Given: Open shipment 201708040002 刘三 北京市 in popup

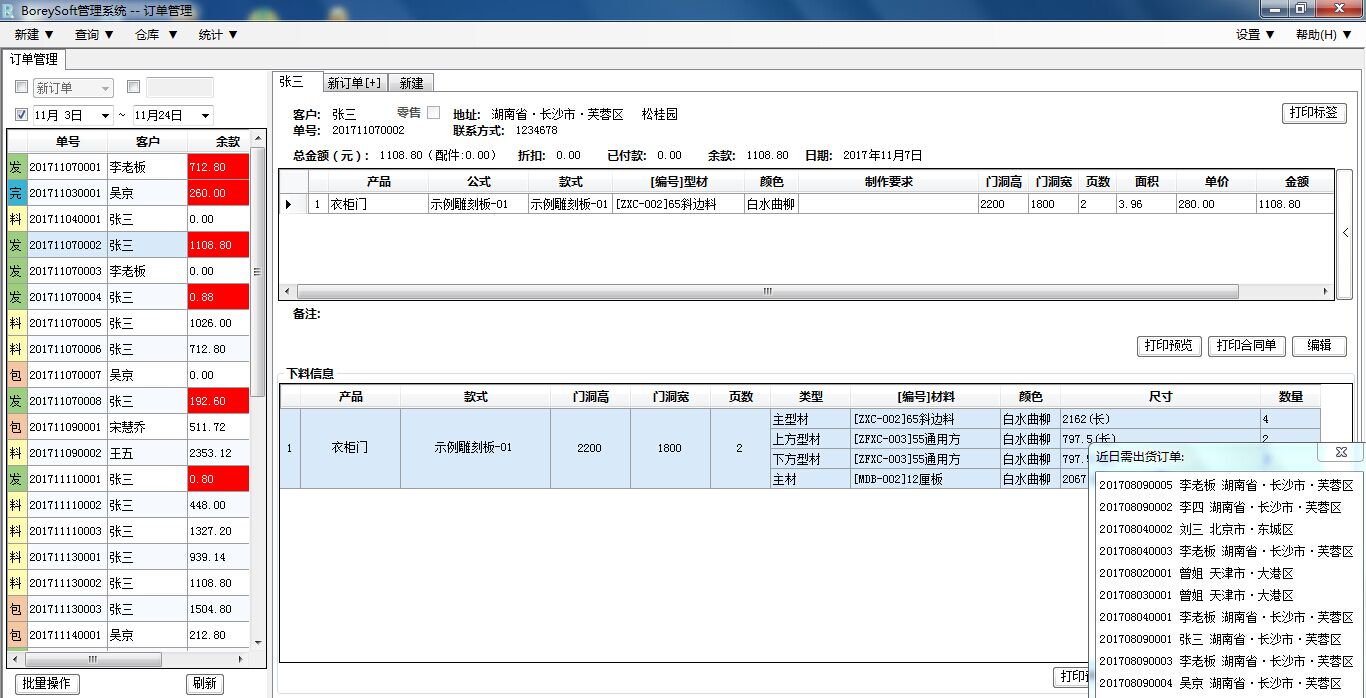Looking at the screenshot, I should coord(1197,529).
